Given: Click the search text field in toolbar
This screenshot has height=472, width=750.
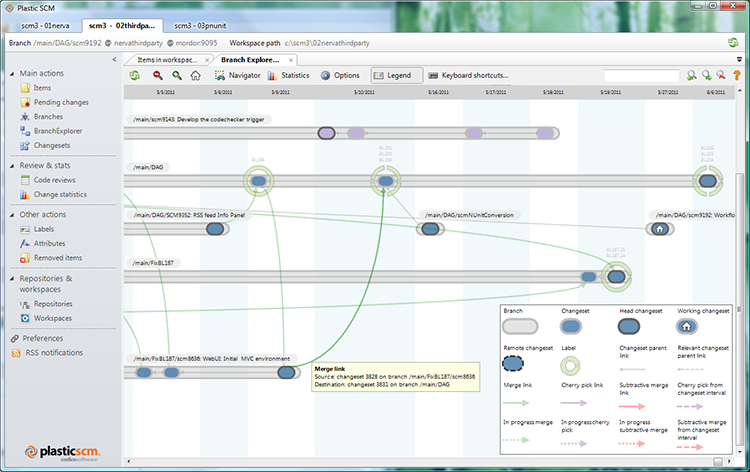Looking at the screenshot, I should [641, 76].
